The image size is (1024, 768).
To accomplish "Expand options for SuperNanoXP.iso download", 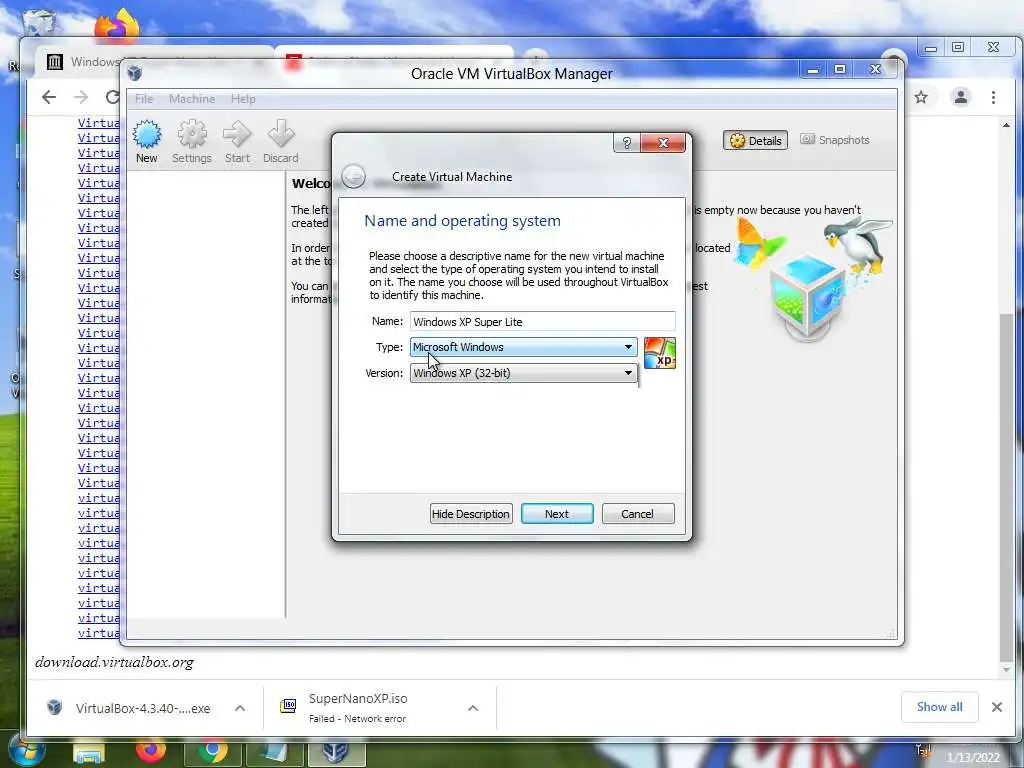I will [x=473, y=708].
